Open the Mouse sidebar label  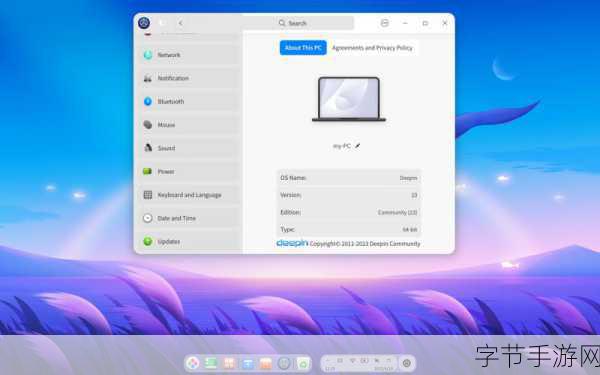pyautogui.click(x=166, y=125)
